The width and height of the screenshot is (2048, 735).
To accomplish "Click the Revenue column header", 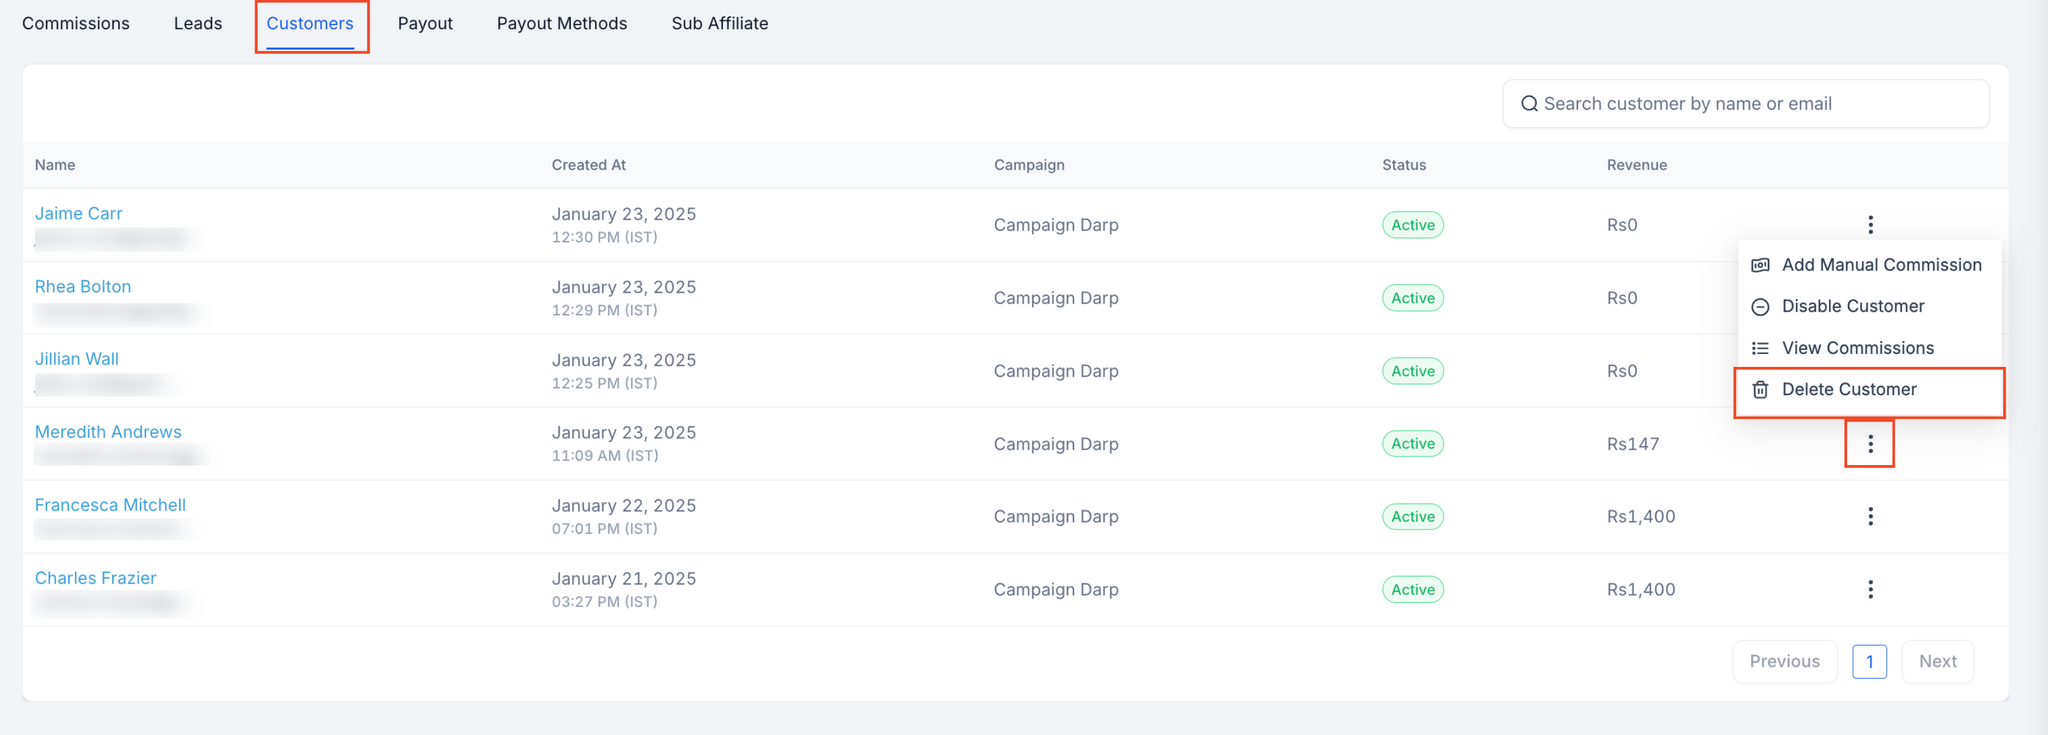I will click(x=1637, y=165).
